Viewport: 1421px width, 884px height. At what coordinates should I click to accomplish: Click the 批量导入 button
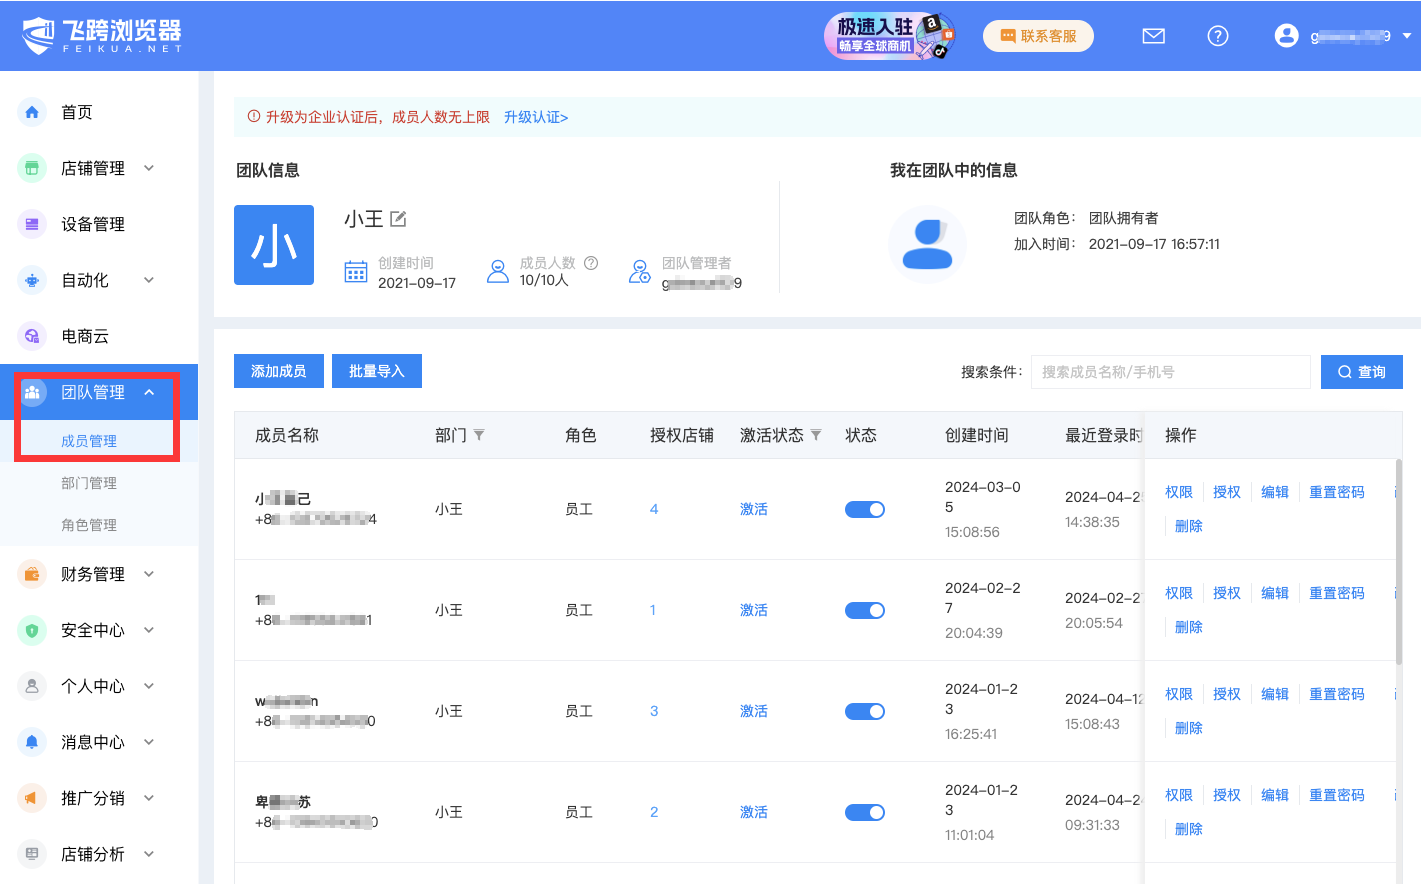pyautogui.click(x=377, y=371)
